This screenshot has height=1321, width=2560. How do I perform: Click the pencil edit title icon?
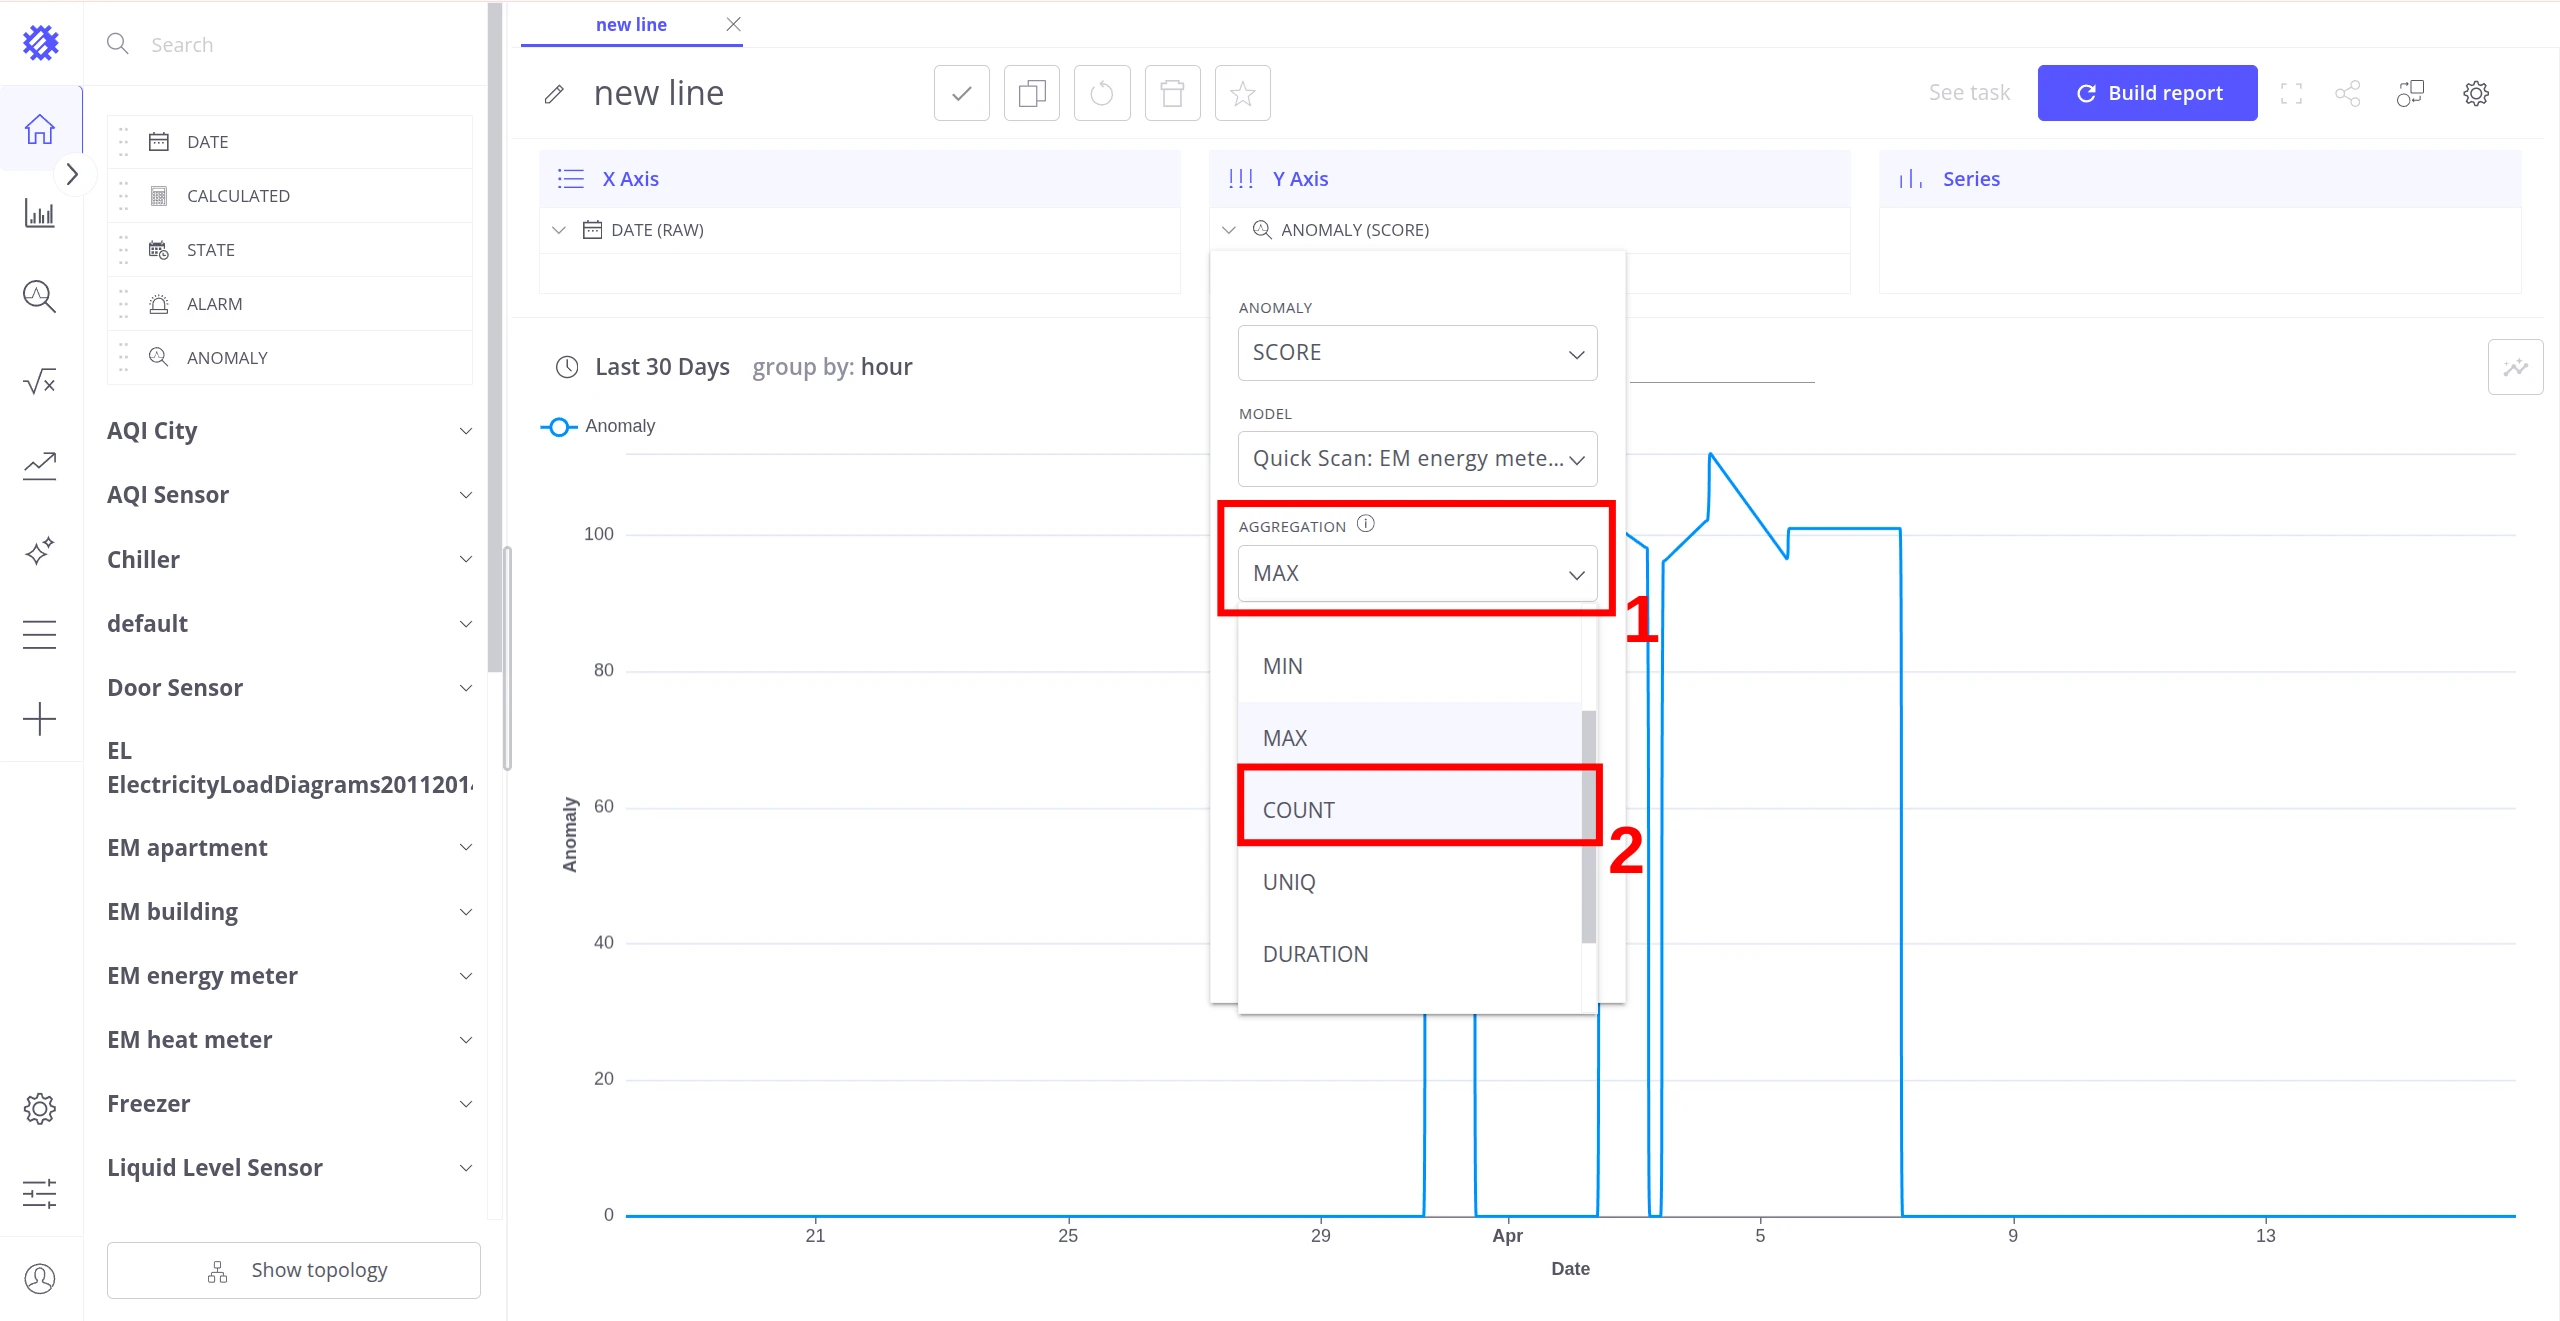point(554,94)
